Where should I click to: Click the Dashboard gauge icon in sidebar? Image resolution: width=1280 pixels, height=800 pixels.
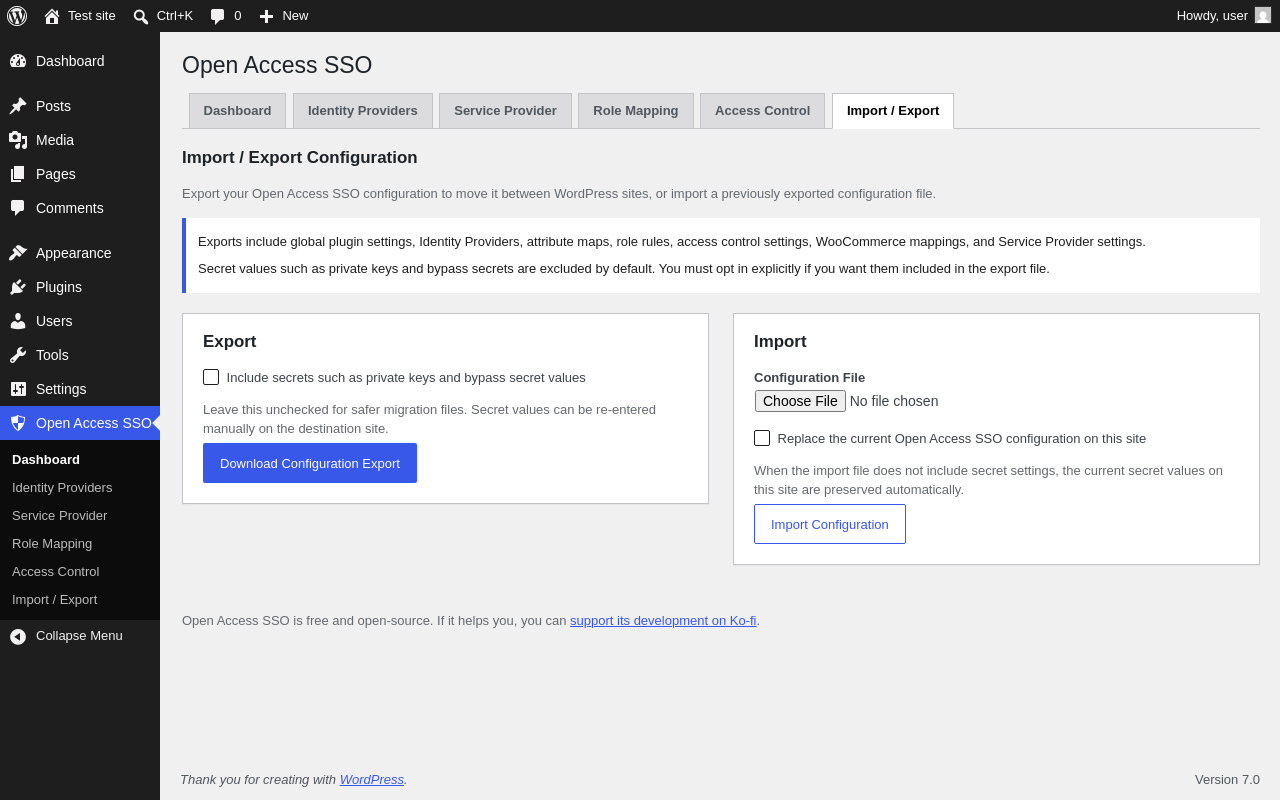click(18, 61)
